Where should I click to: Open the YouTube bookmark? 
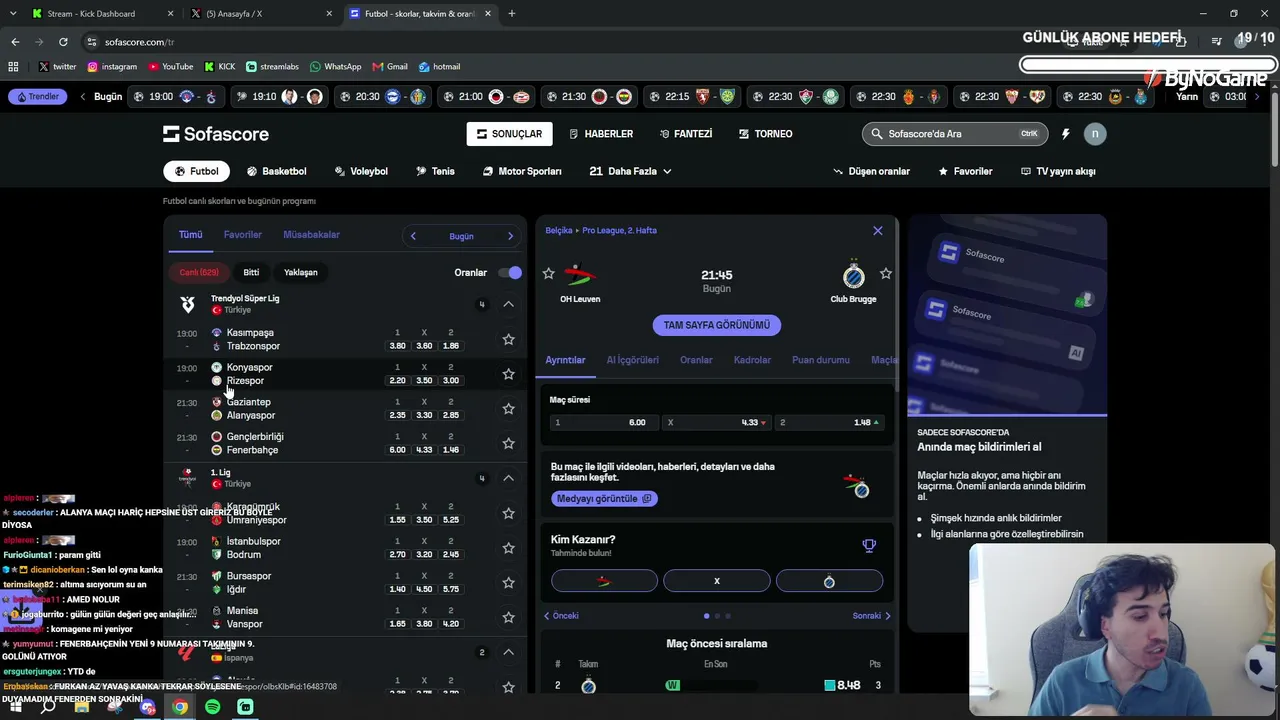point(170,67)
